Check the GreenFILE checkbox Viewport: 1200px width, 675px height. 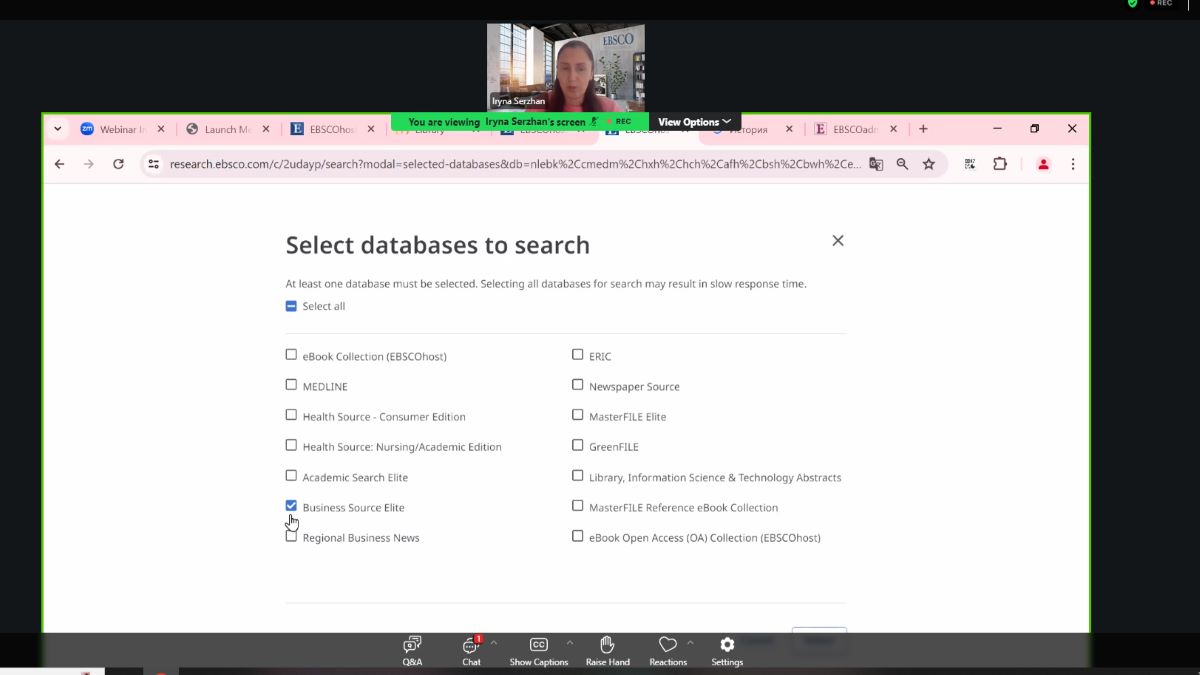[578, 445]
